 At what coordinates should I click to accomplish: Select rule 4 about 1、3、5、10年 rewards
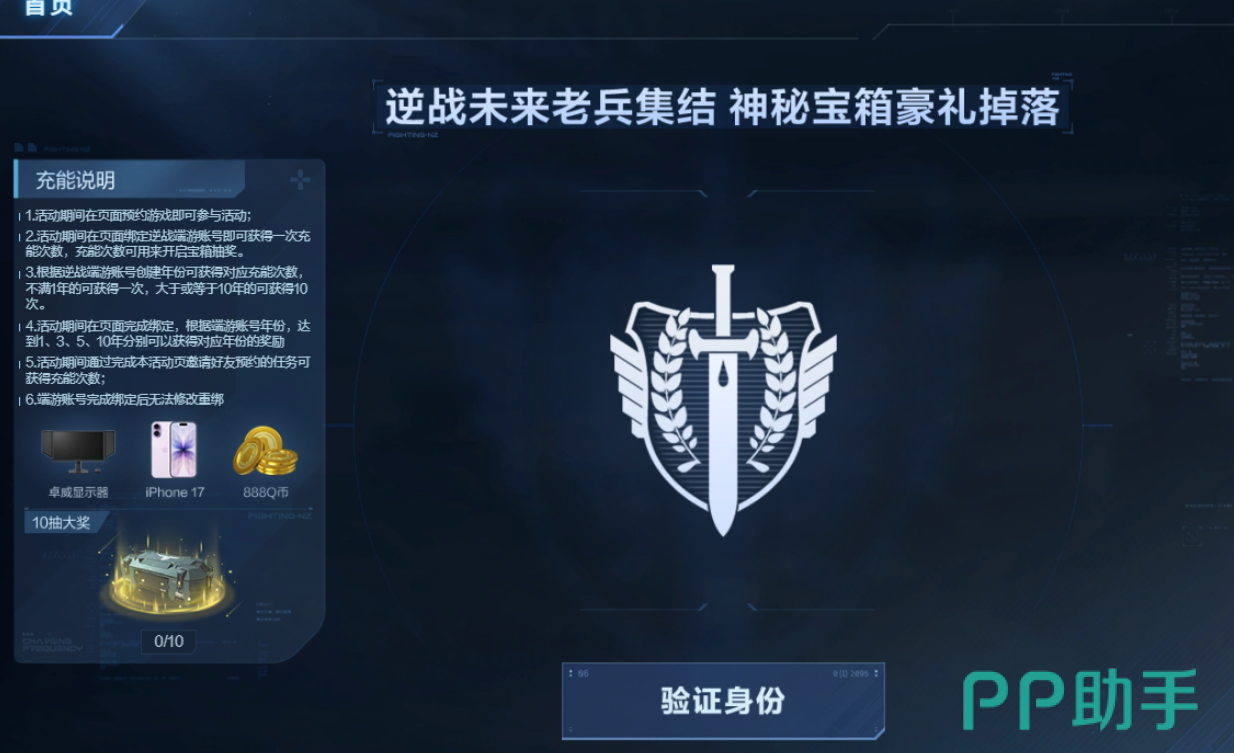pyautogui.click(x=167, y=333)
